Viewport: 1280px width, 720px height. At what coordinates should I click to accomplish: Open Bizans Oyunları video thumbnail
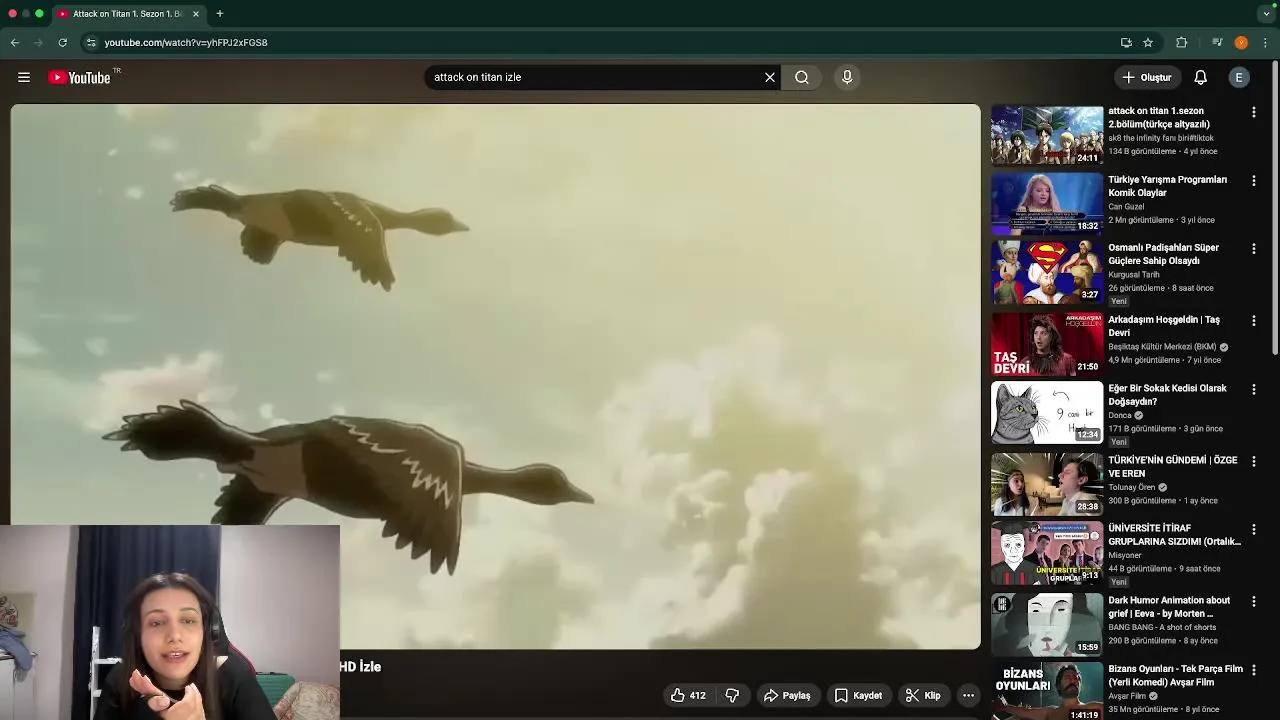[x=1047, y=691]
